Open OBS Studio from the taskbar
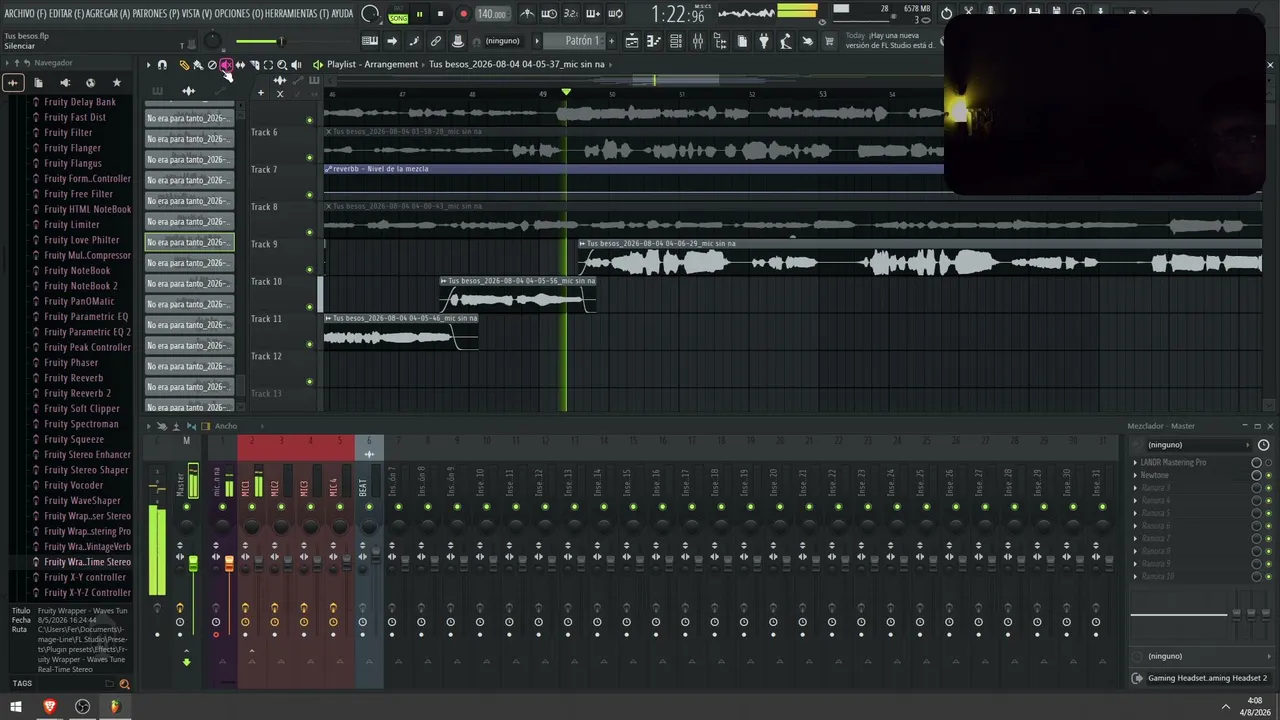 [83, 707]
